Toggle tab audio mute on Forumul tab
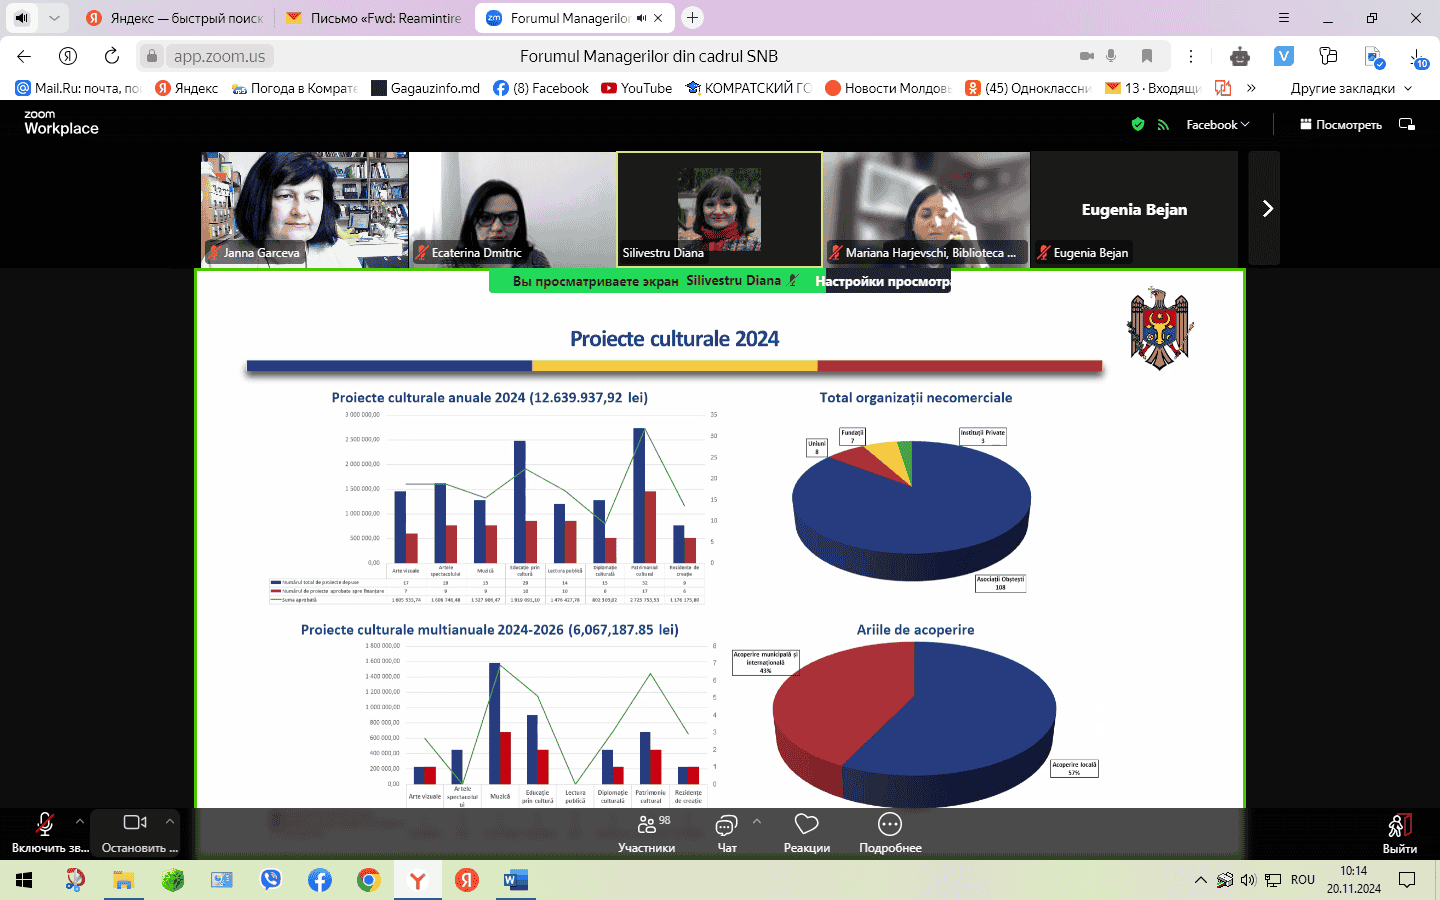Viewport: 1440px width, 900px height. coord(641,18)
